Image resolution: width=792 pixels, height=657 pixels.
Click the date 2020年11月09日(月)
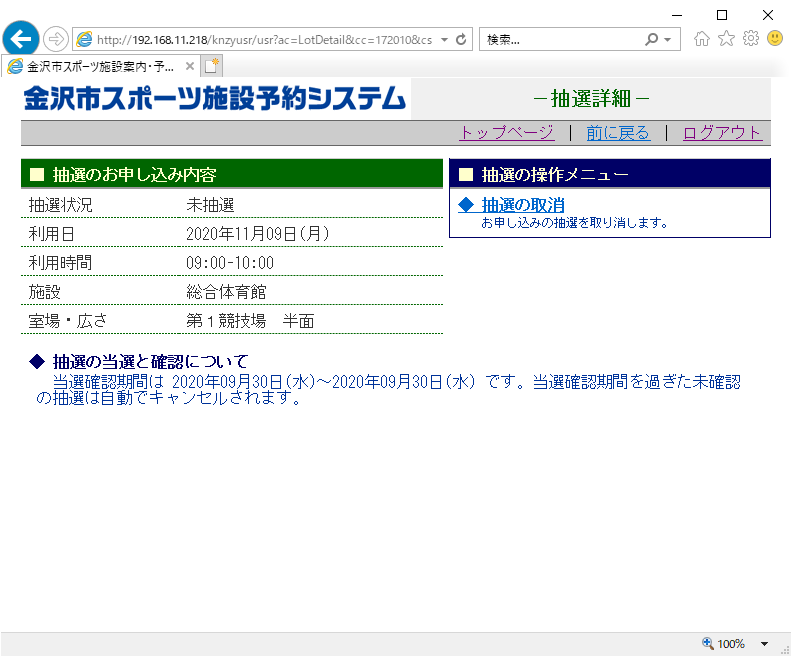point(258,234)
